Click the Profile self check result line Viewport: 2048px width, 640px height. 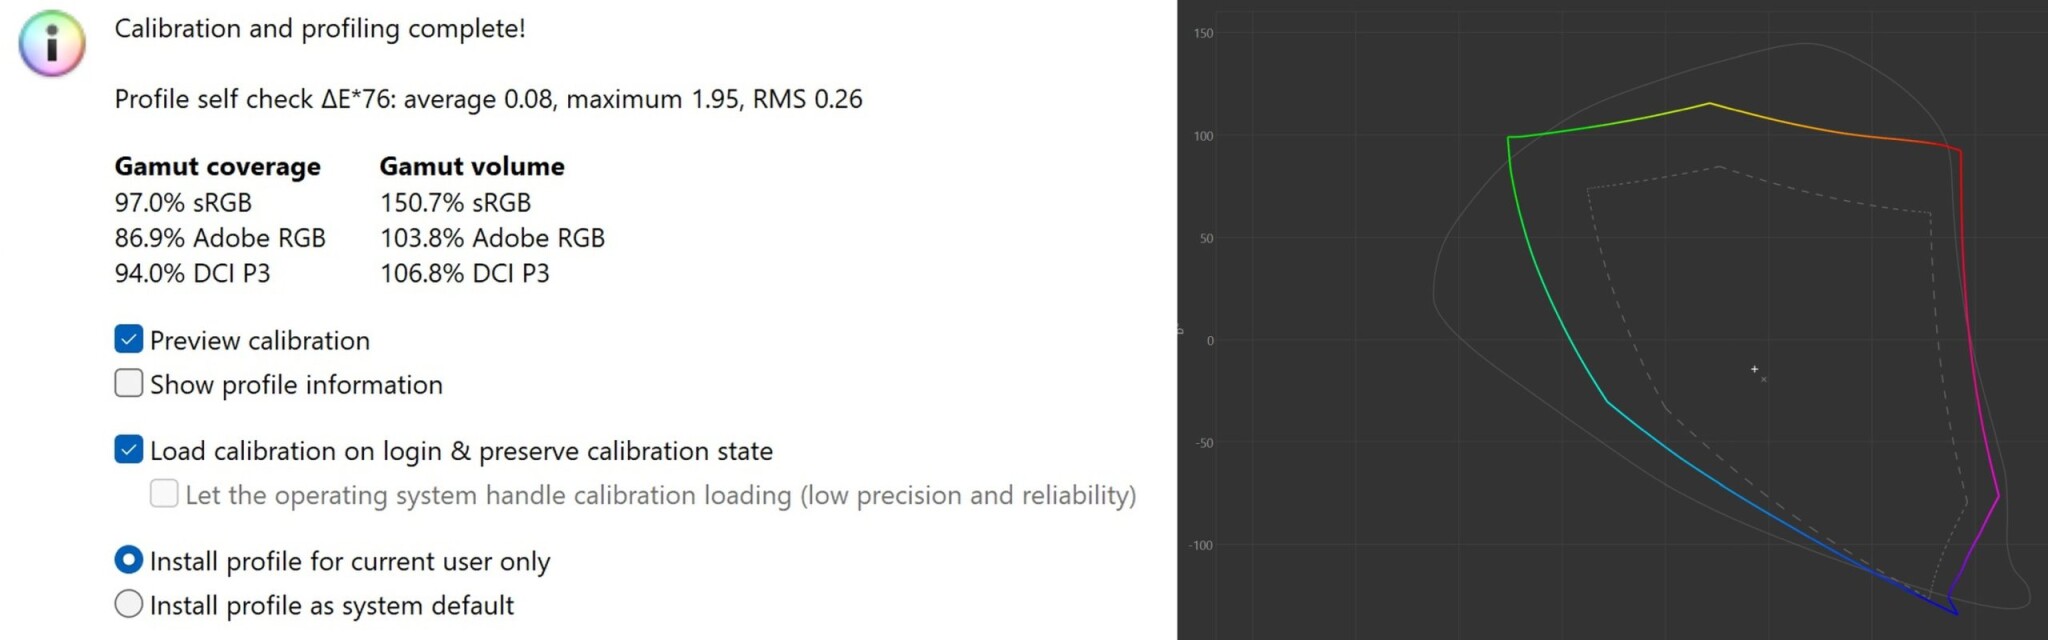(488, 99)
